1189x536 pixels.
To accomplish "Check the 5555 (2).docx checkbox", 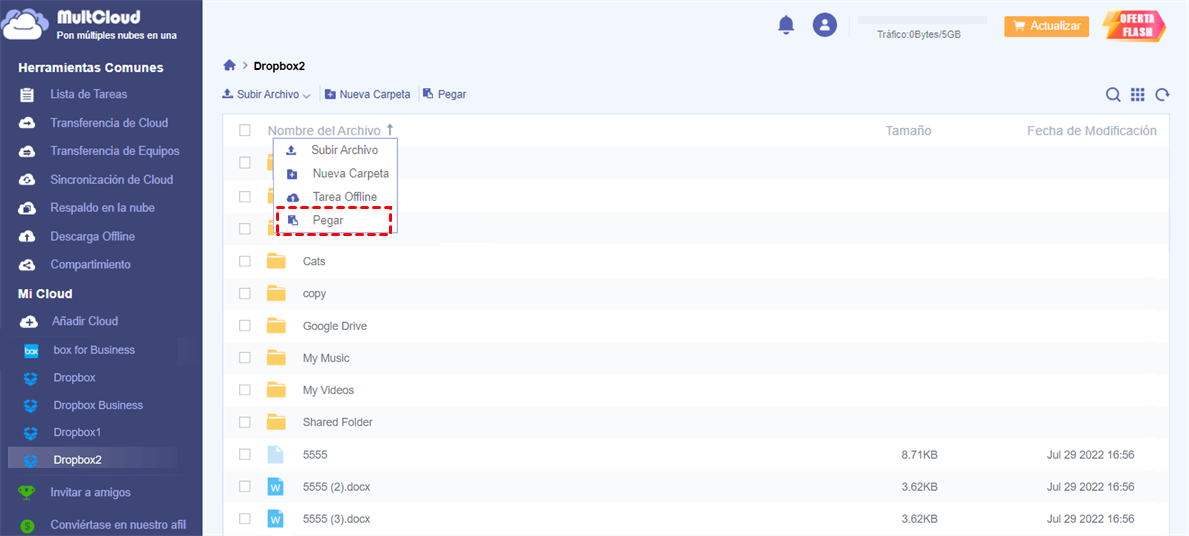I will point(245,487).
